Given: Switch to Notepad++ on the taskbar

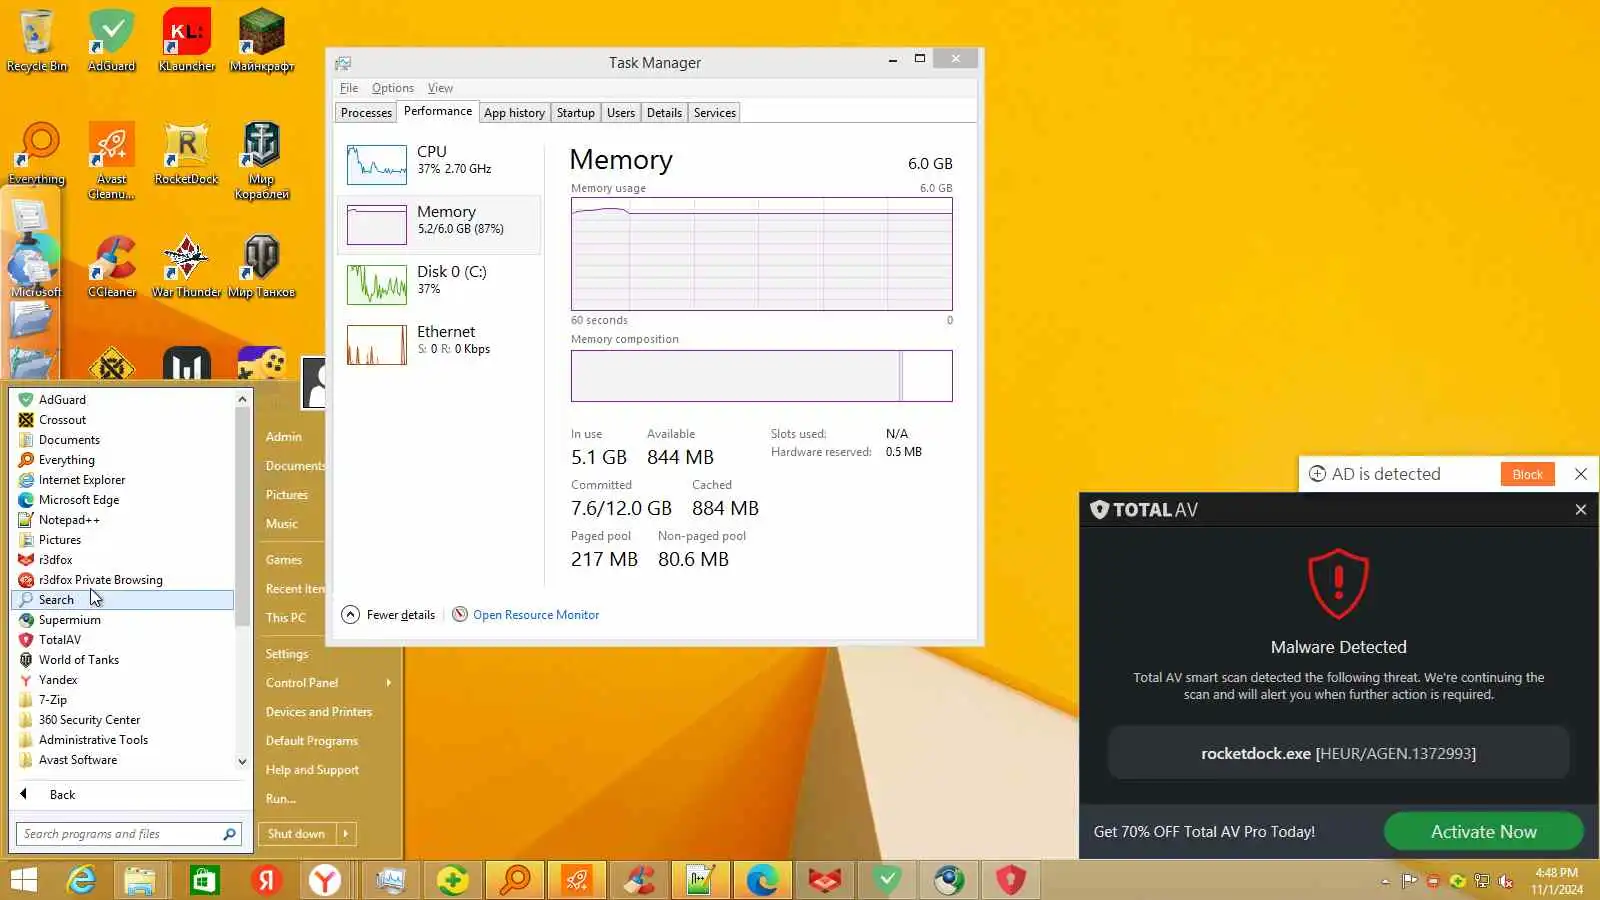Looking at the screenshot, I should coord(701,880).
